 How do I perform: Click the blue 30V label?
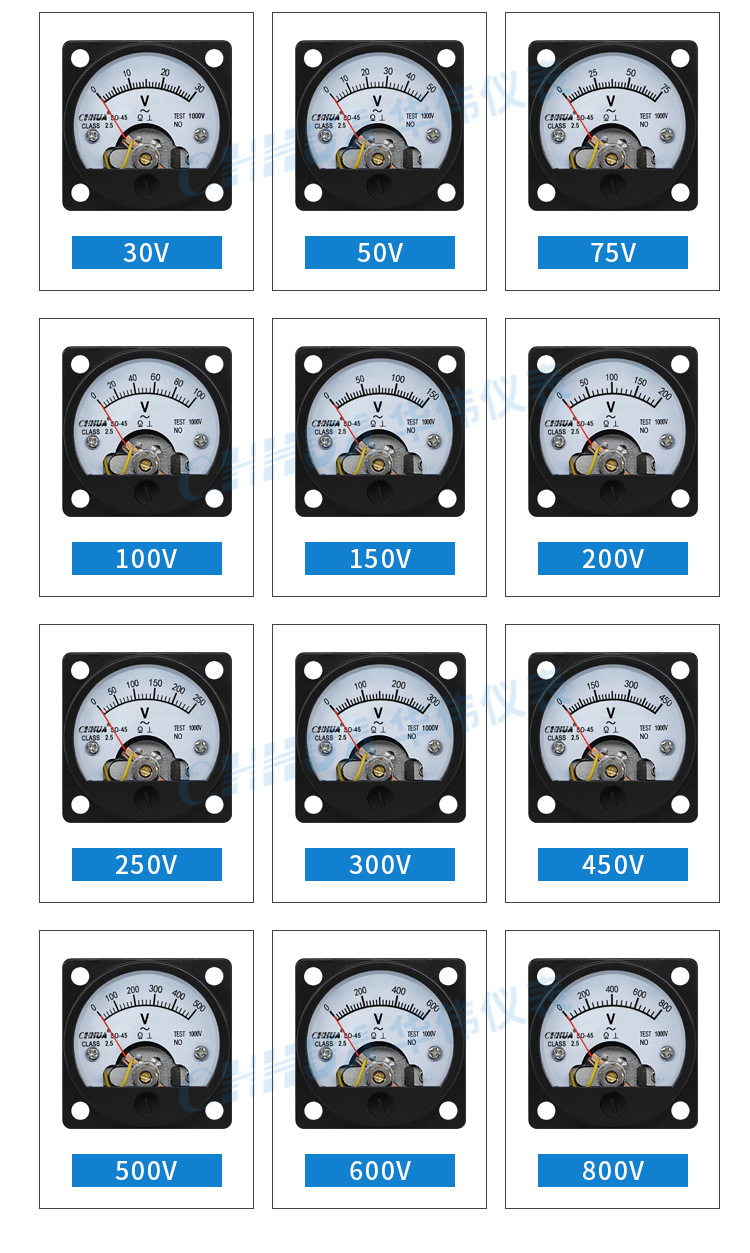pos(147,252)
